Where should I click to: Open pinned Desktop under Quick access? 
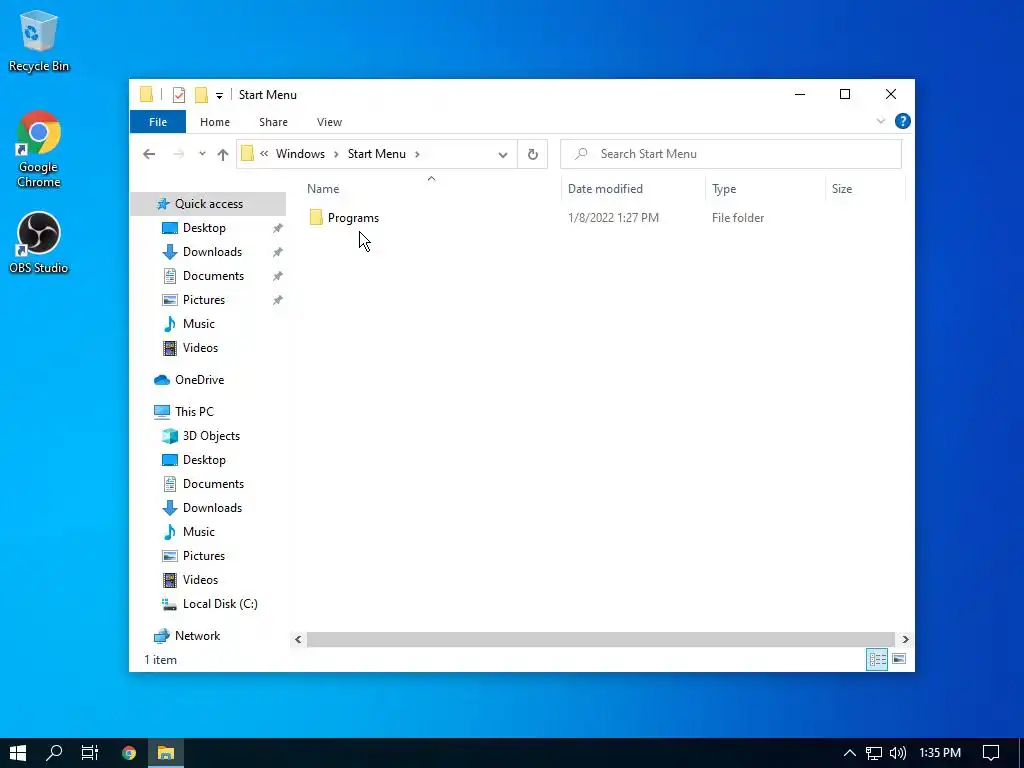click(204, 228)
